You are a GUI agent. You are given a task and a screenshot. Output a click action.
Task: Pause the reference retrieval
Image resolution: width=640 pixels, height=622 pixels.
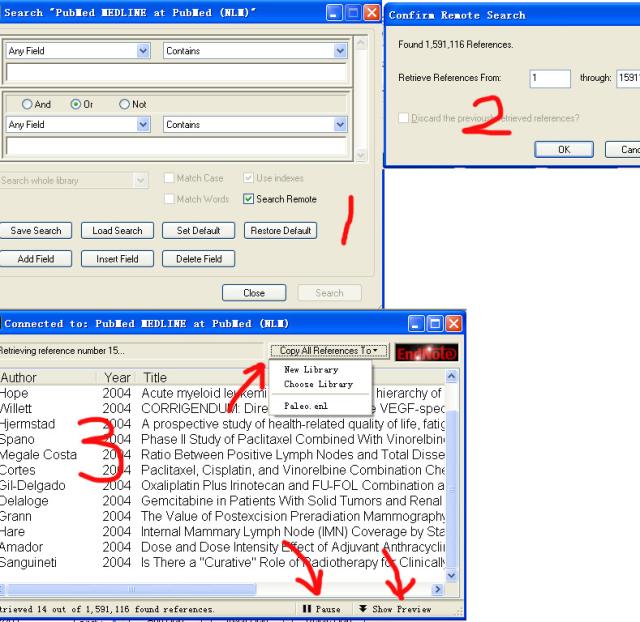(321, 609)
